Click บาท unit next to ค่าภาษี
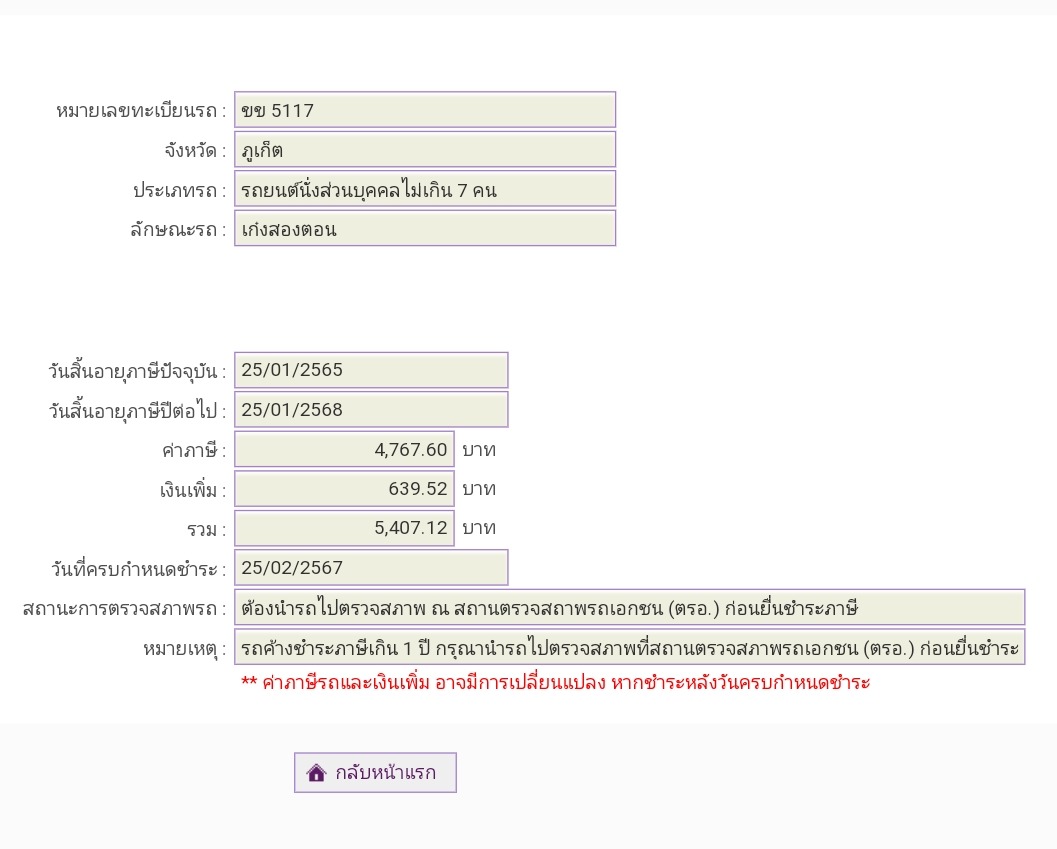 [x=479, y=450]
